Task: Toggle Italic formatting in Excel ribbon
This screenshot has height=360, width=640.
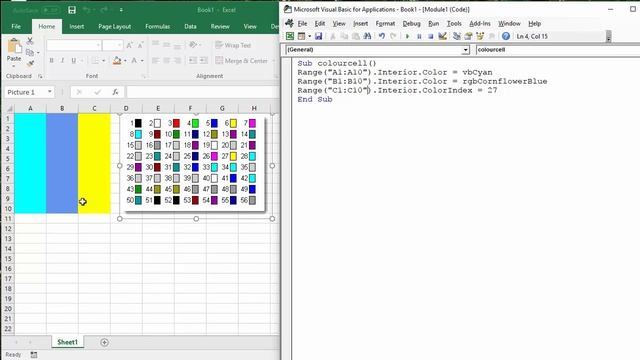Action: pos(62,61)
